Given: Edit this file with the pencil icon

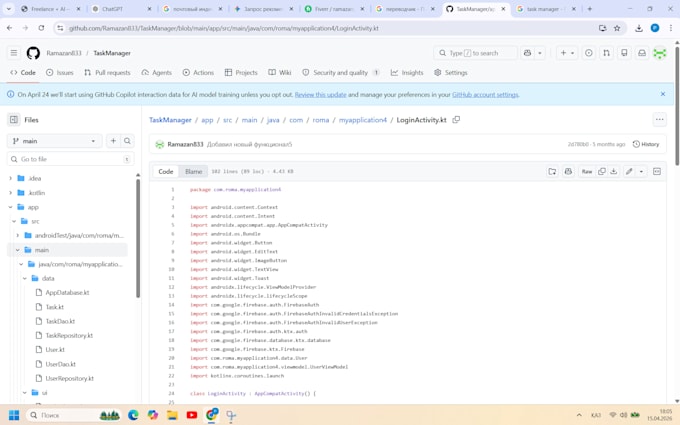Looking at the screenshot, I should [x=629, y=171].
